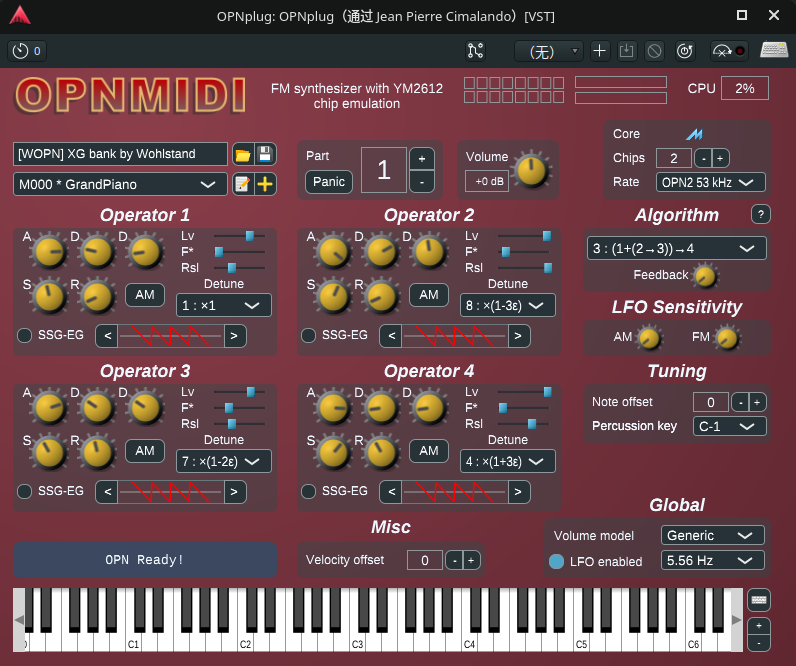The width and height of the screenshot is (796, 666).
Task: Click the Ardour logo in title bar
Action: coord(20,15)
